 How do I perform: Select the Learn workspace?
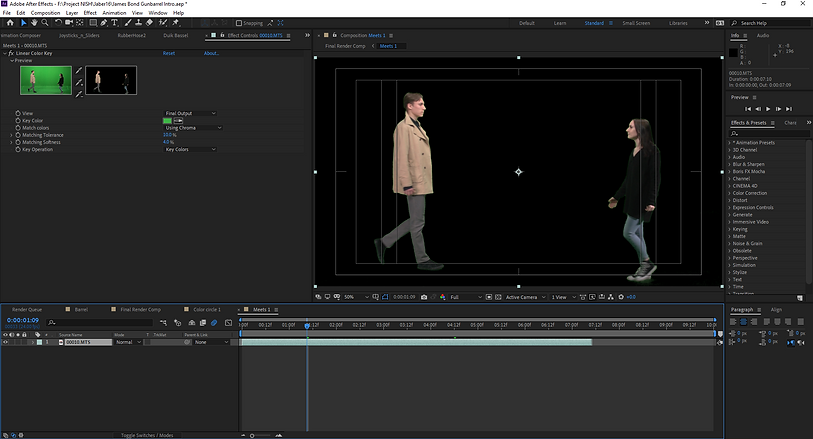coord(560,23)
